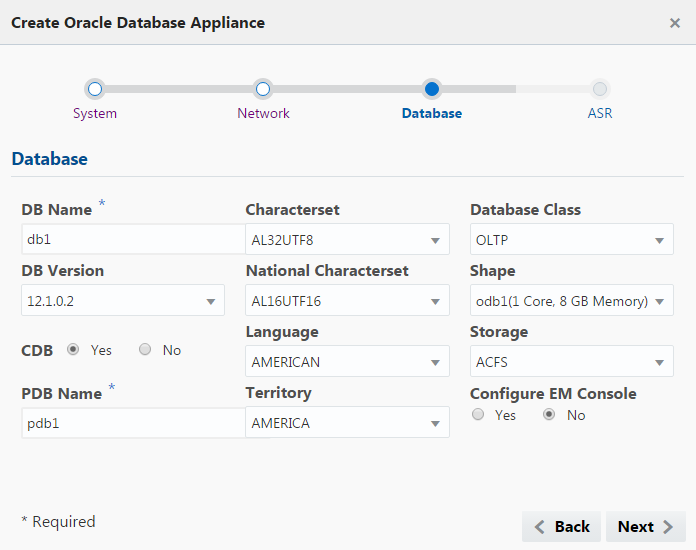Go to the ASR step label
This screenshot has height=550, width=696.
click(x=600, y=113)
